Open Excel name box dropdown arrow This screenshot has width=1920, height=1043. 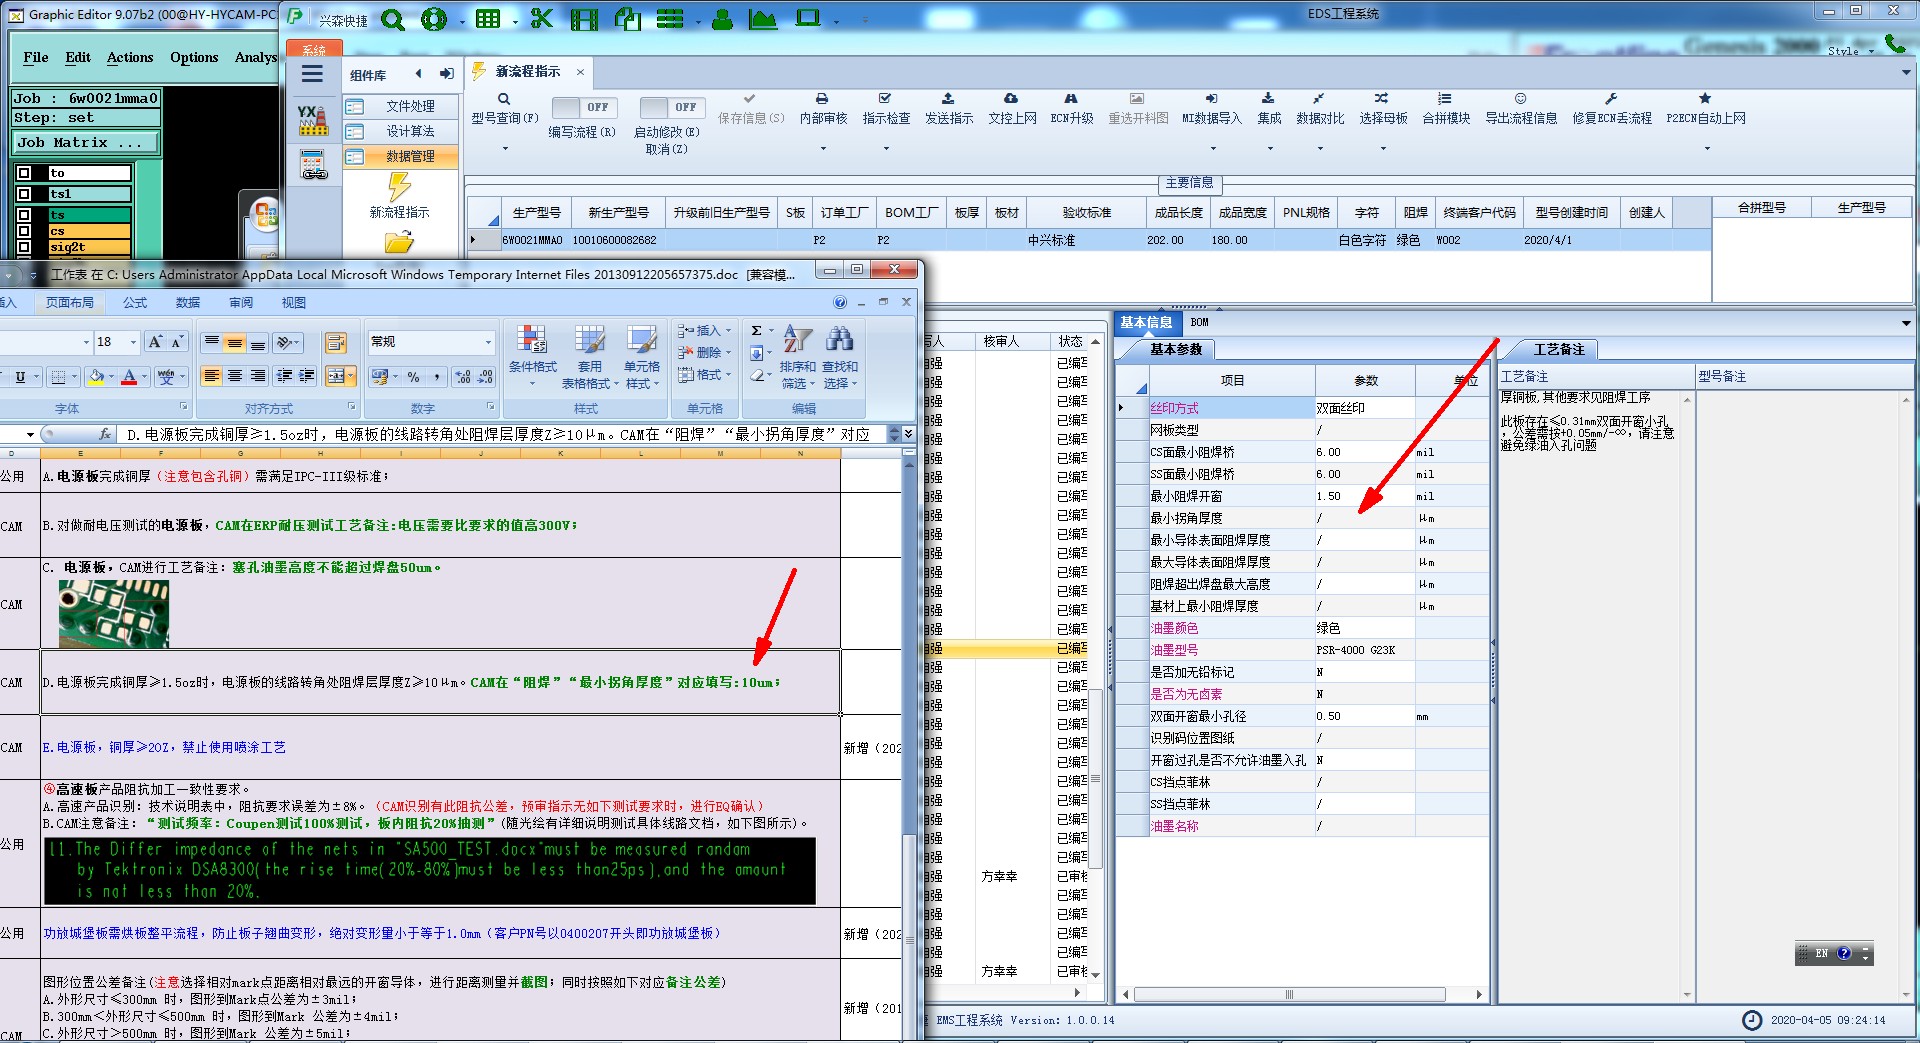(30, 435)
